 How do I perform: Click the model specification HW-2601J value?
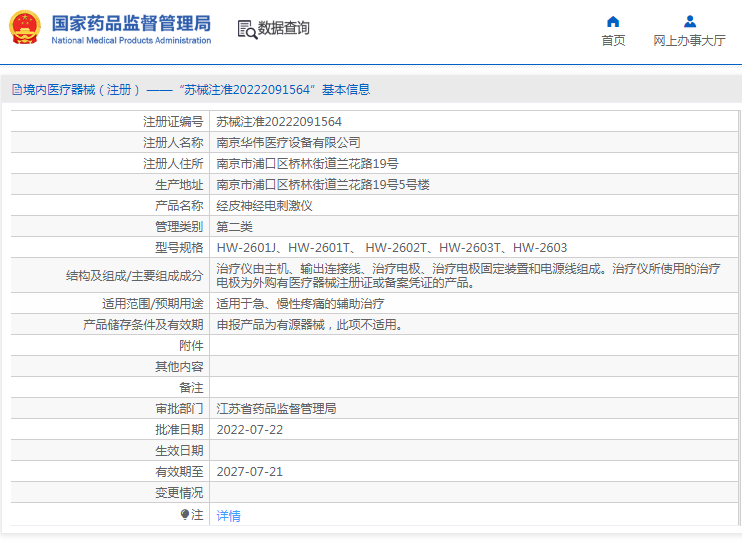coord(247,247)
